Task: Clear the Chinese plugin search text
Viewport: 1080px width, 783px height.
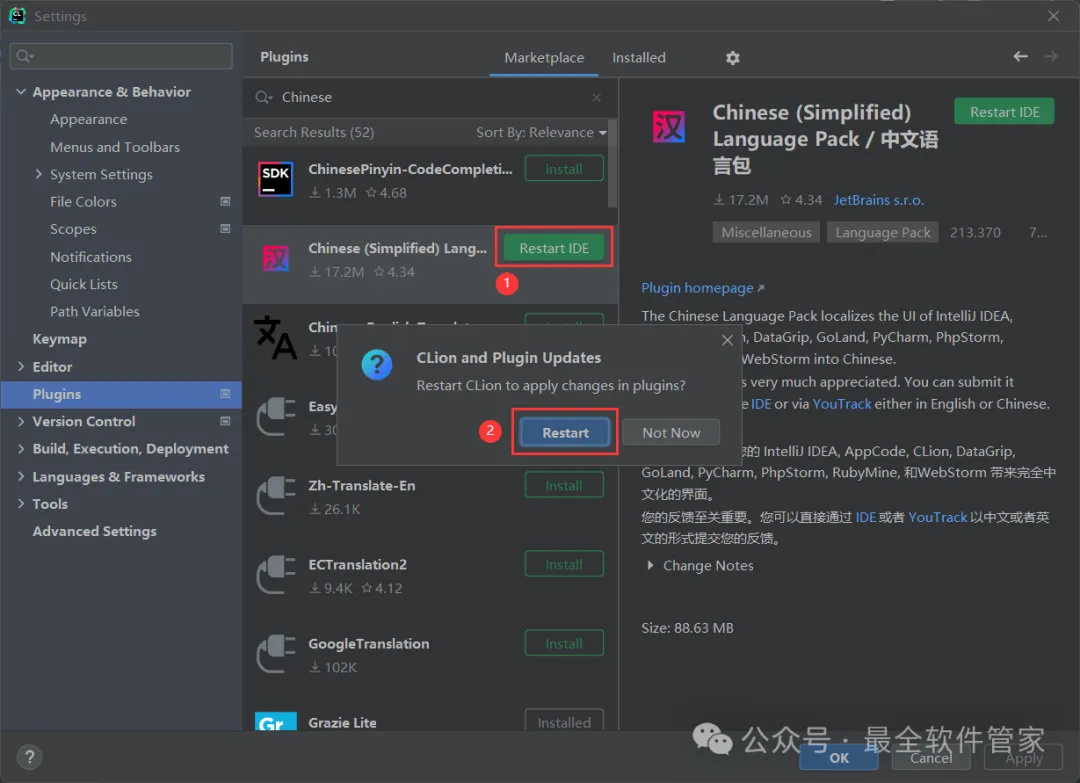Action: [596, 98]
